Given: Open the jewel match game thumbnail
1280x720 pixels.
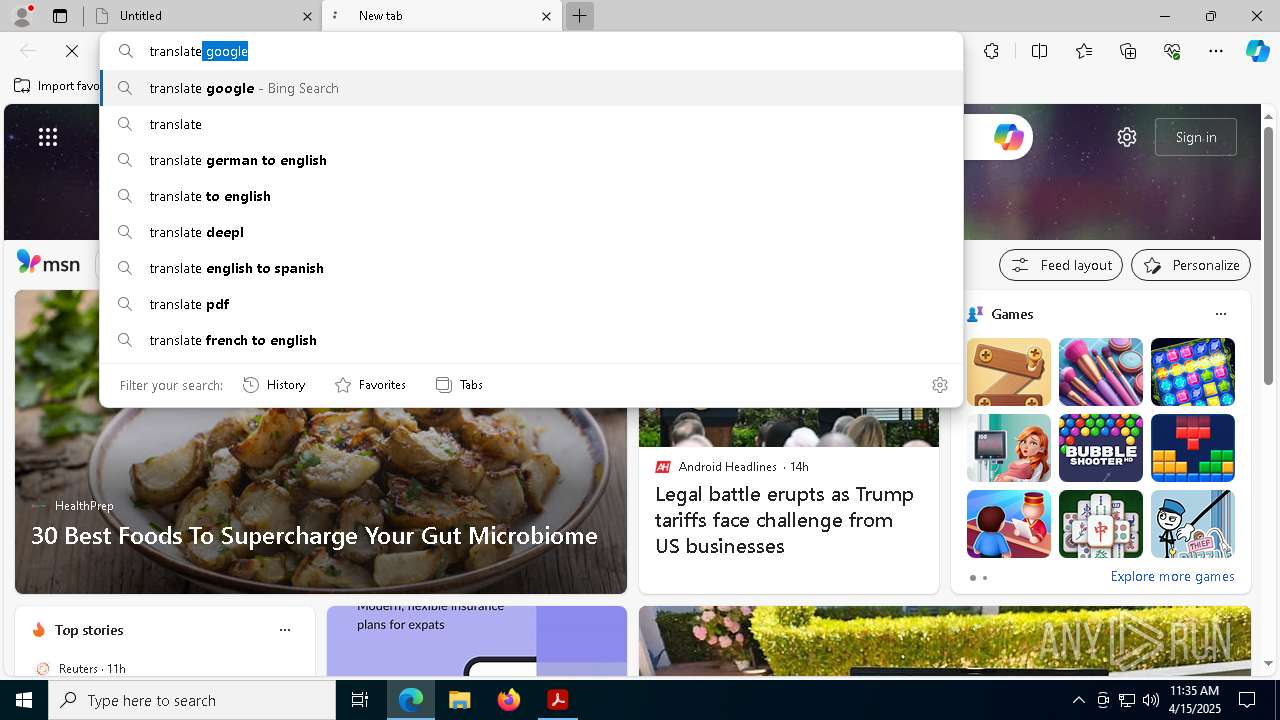Looking at the screenshot, I should [x=1193, y=372].
